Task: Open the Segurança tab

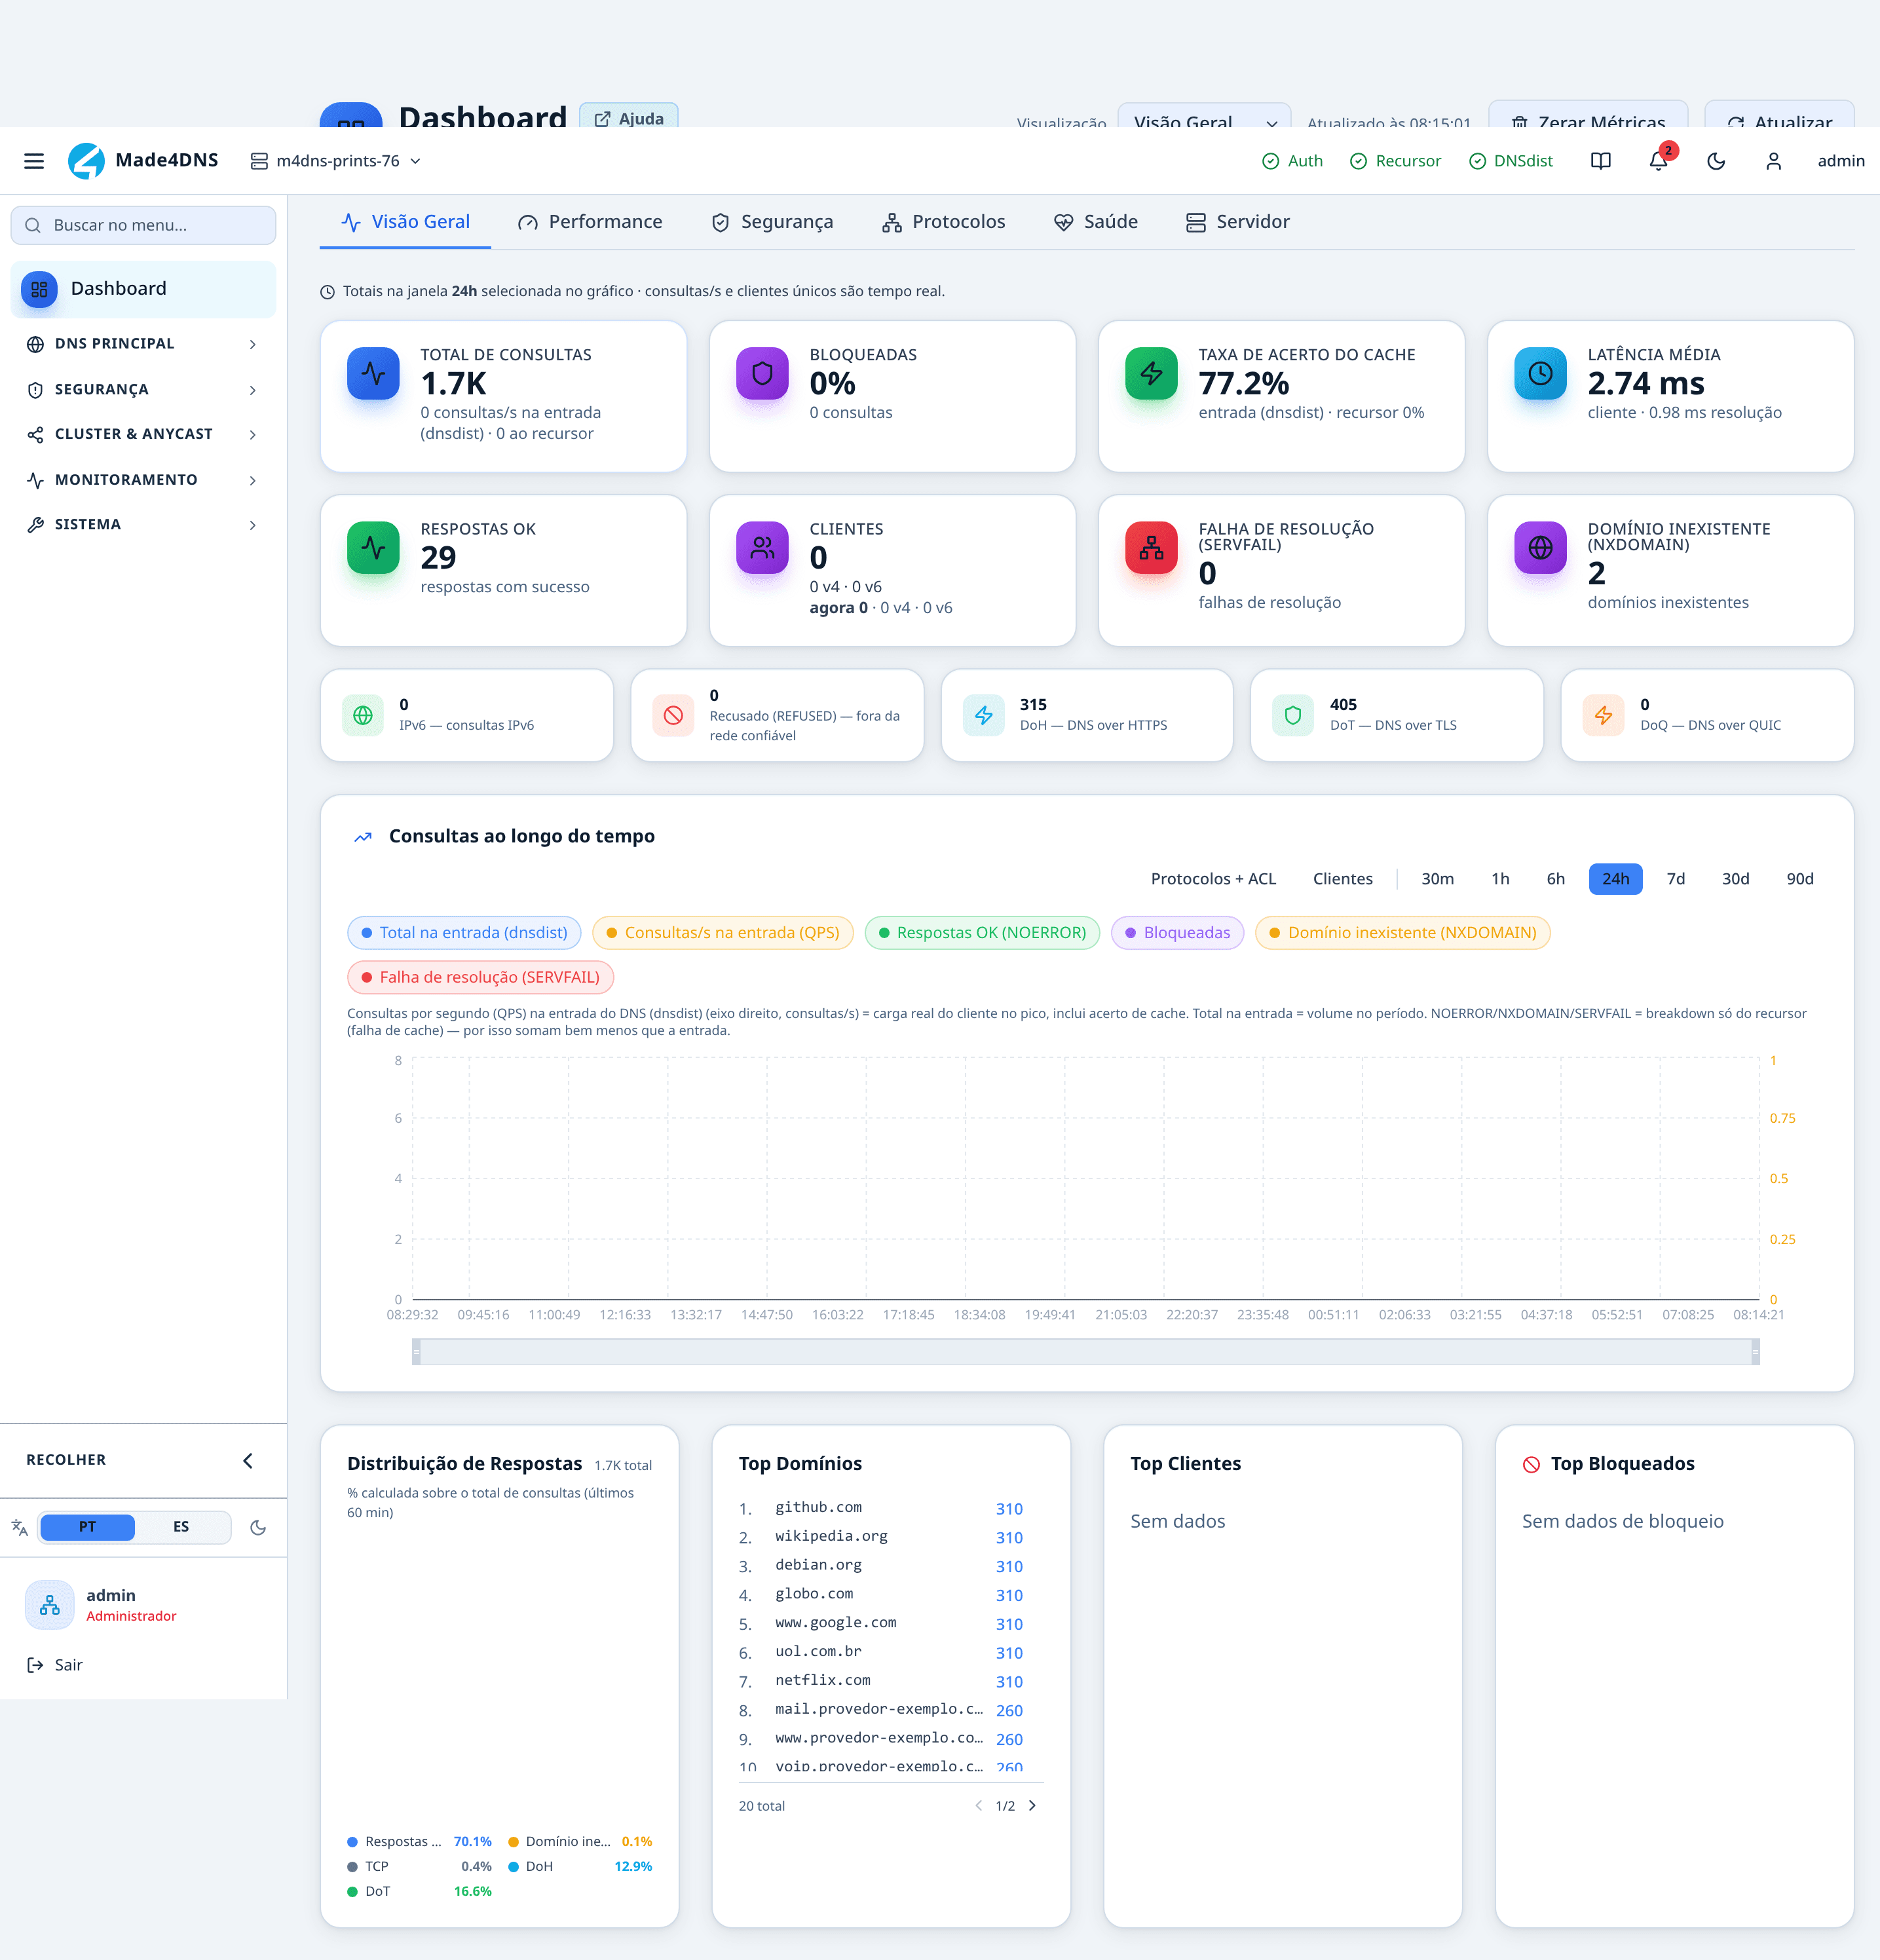Action: (772, 222)
